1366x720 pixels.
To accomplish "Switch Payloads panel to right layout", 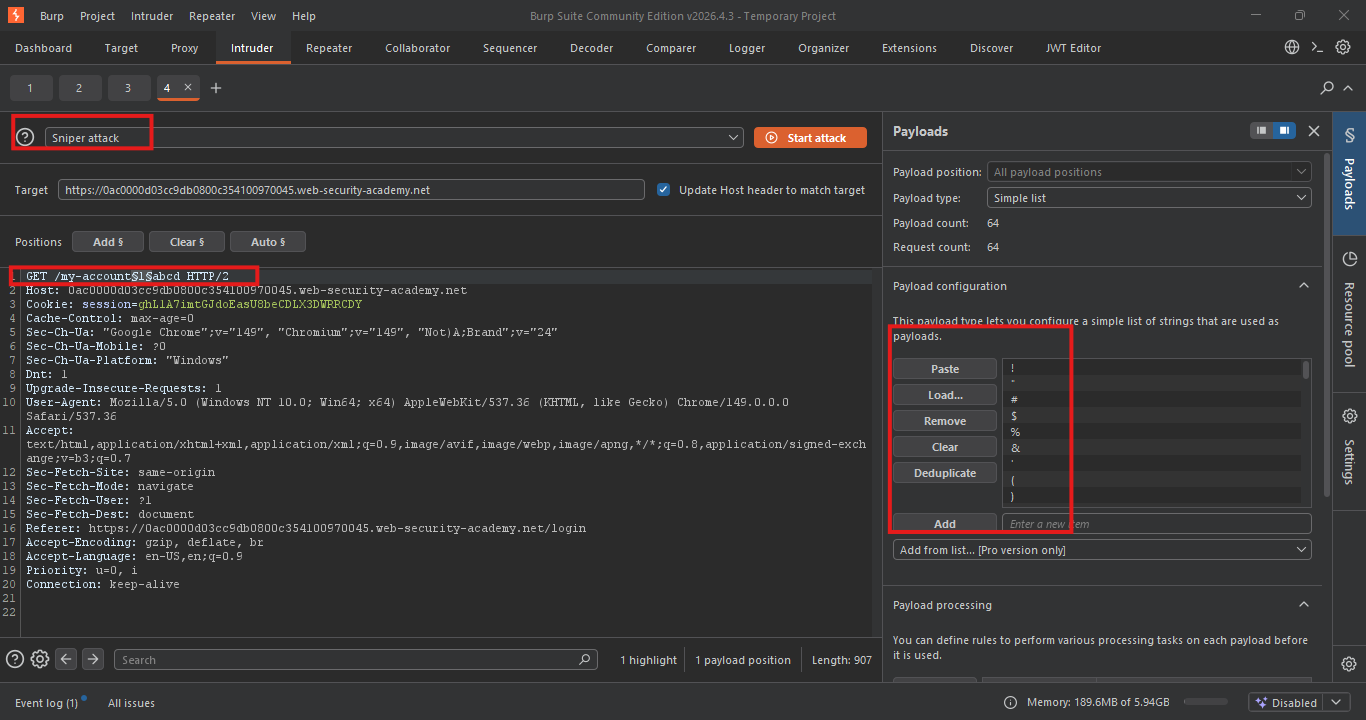I will click(x=1283, y=131).
